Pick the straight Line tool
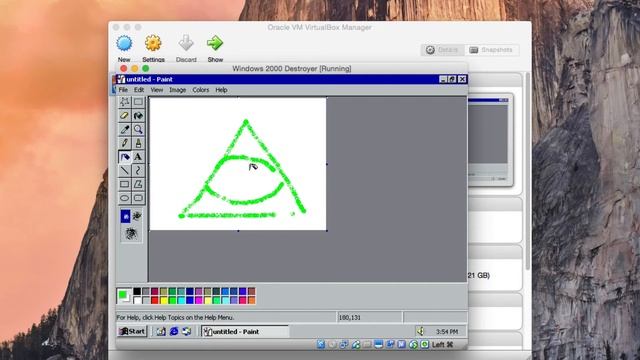640x360 pixels. point(124,171)
